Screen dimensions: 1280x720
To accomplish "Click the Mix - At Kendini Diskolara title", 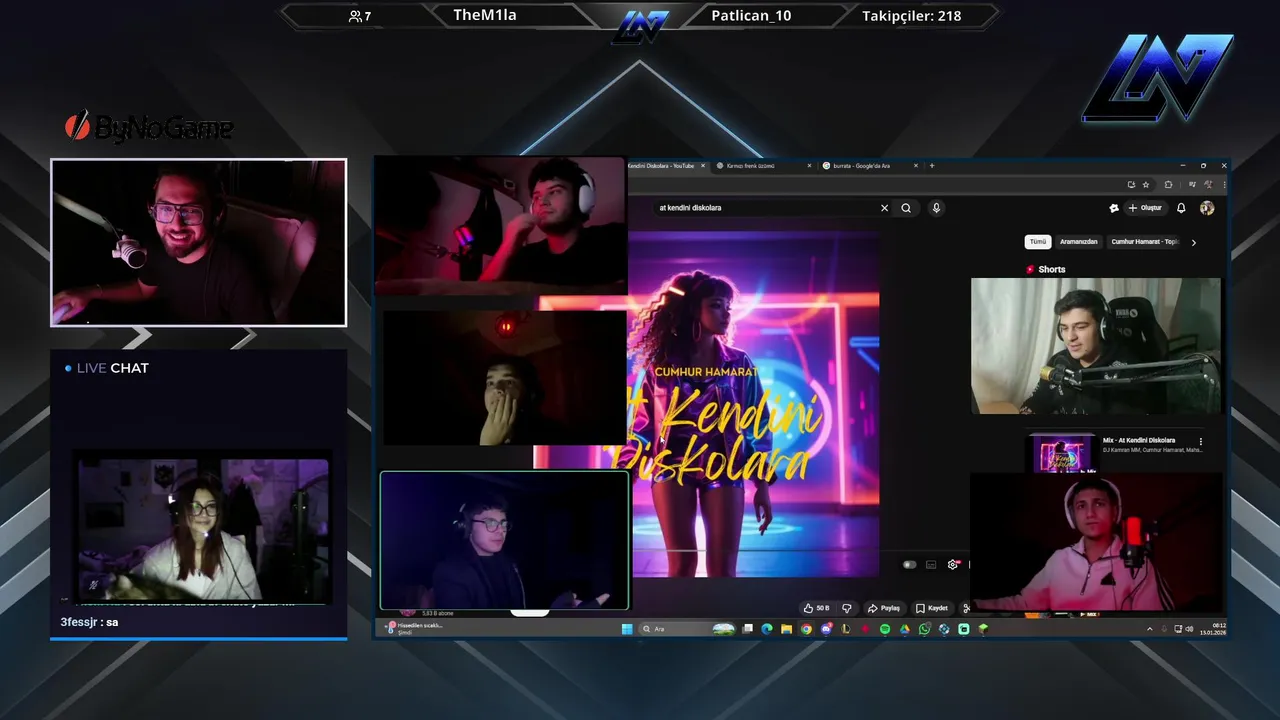I will click(1139, 440).
